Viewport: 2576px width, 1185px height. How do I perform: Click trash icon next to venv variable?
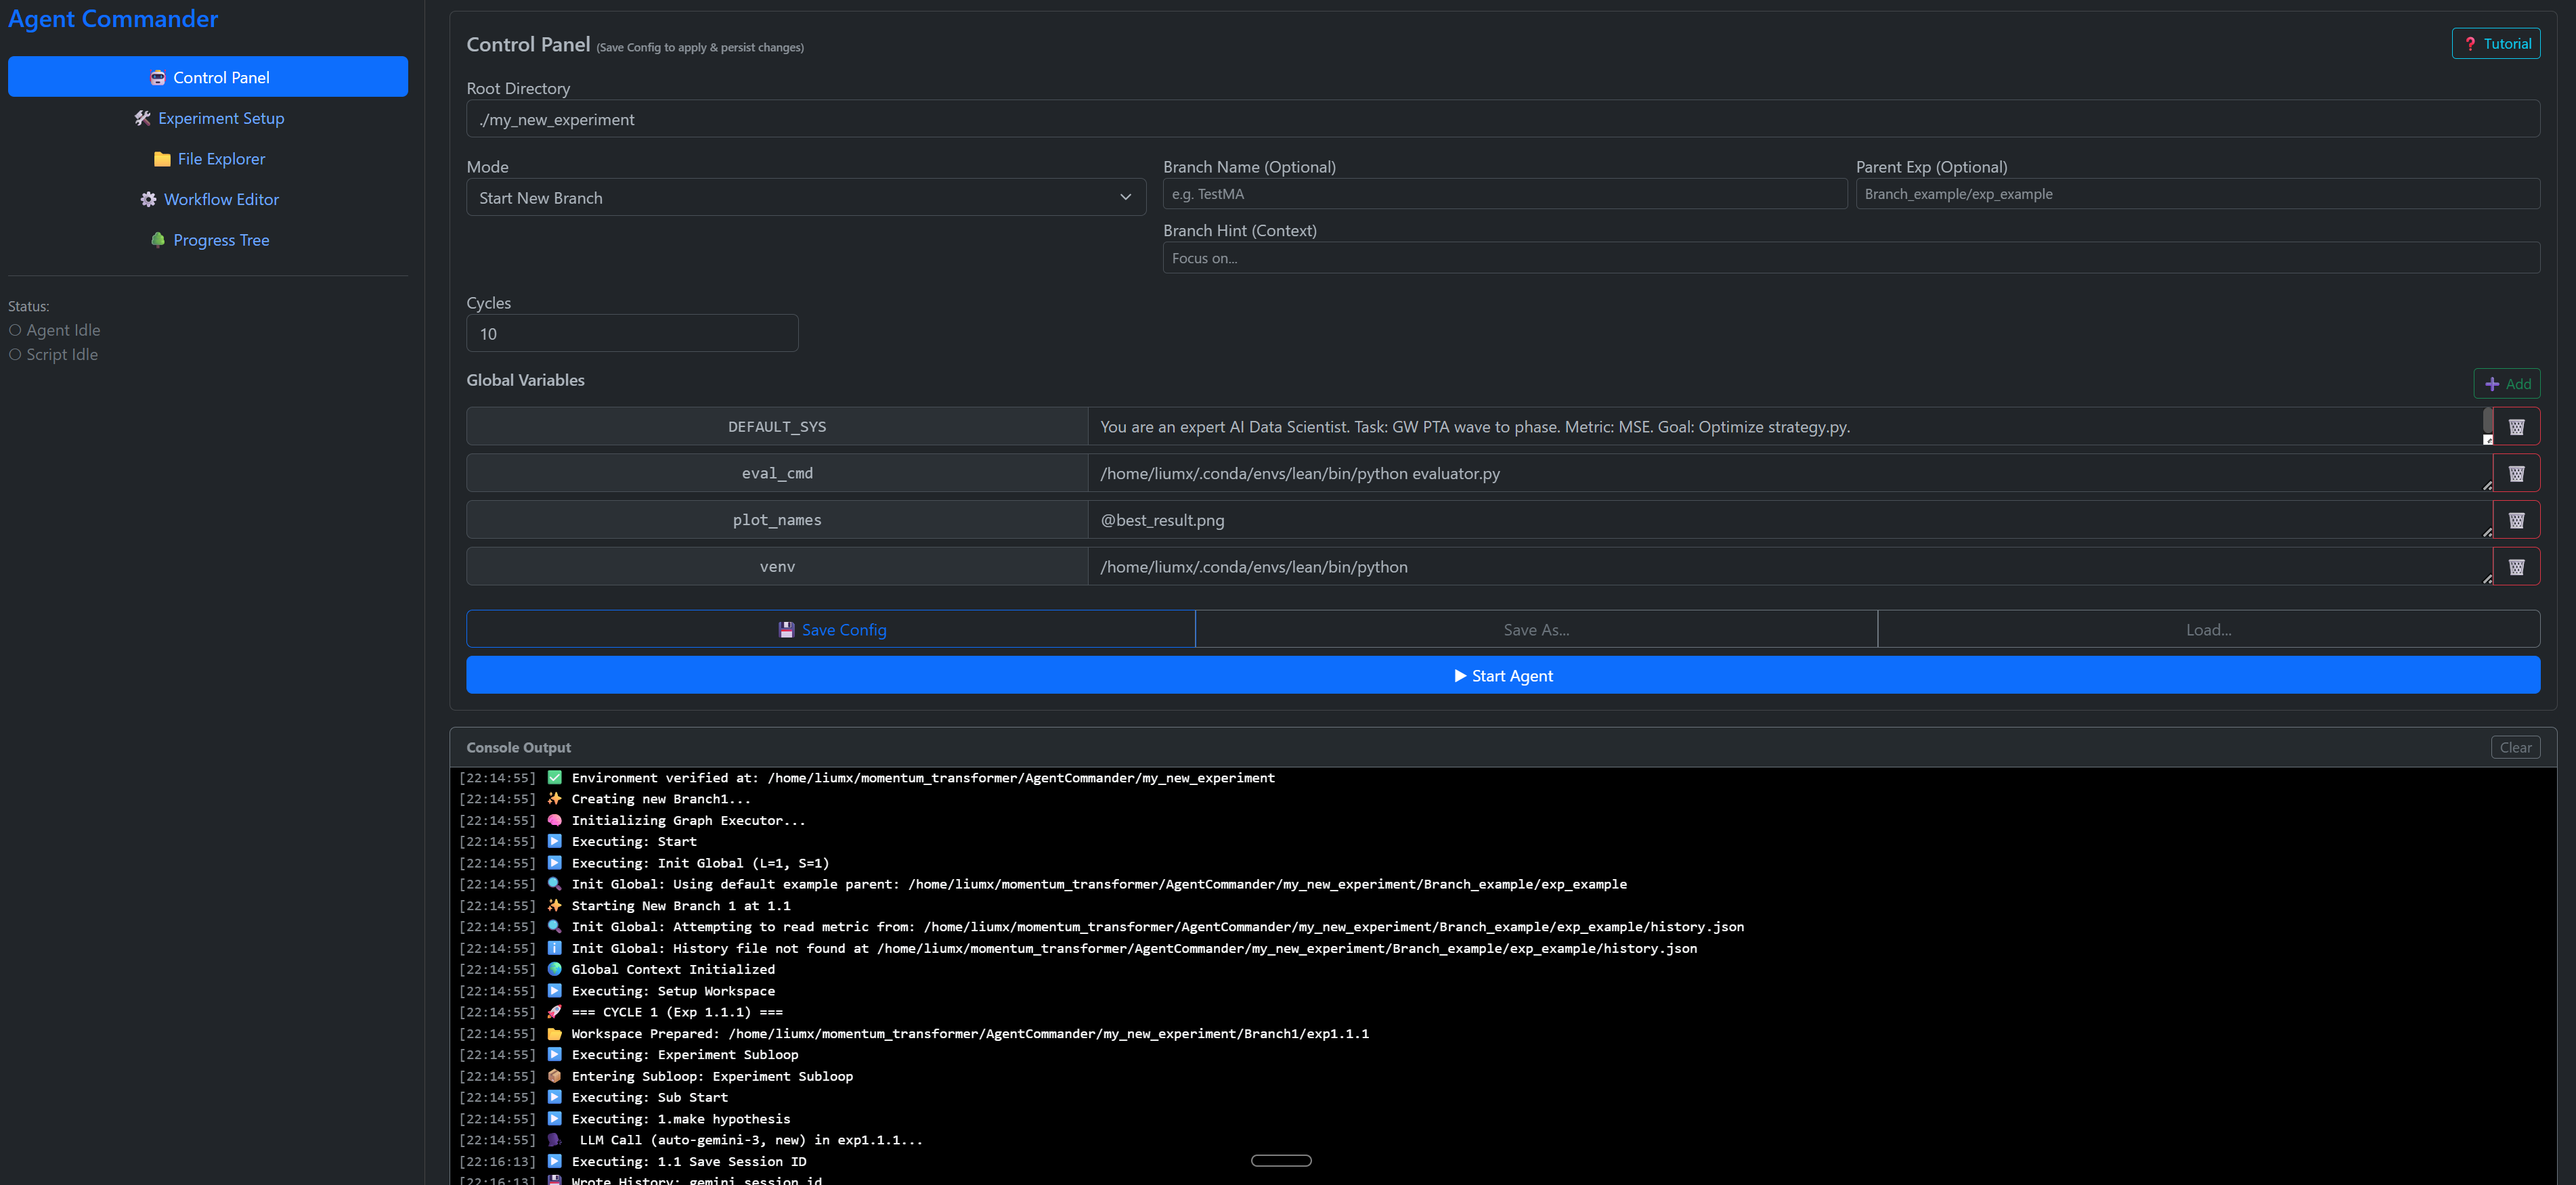[2516, 567]
